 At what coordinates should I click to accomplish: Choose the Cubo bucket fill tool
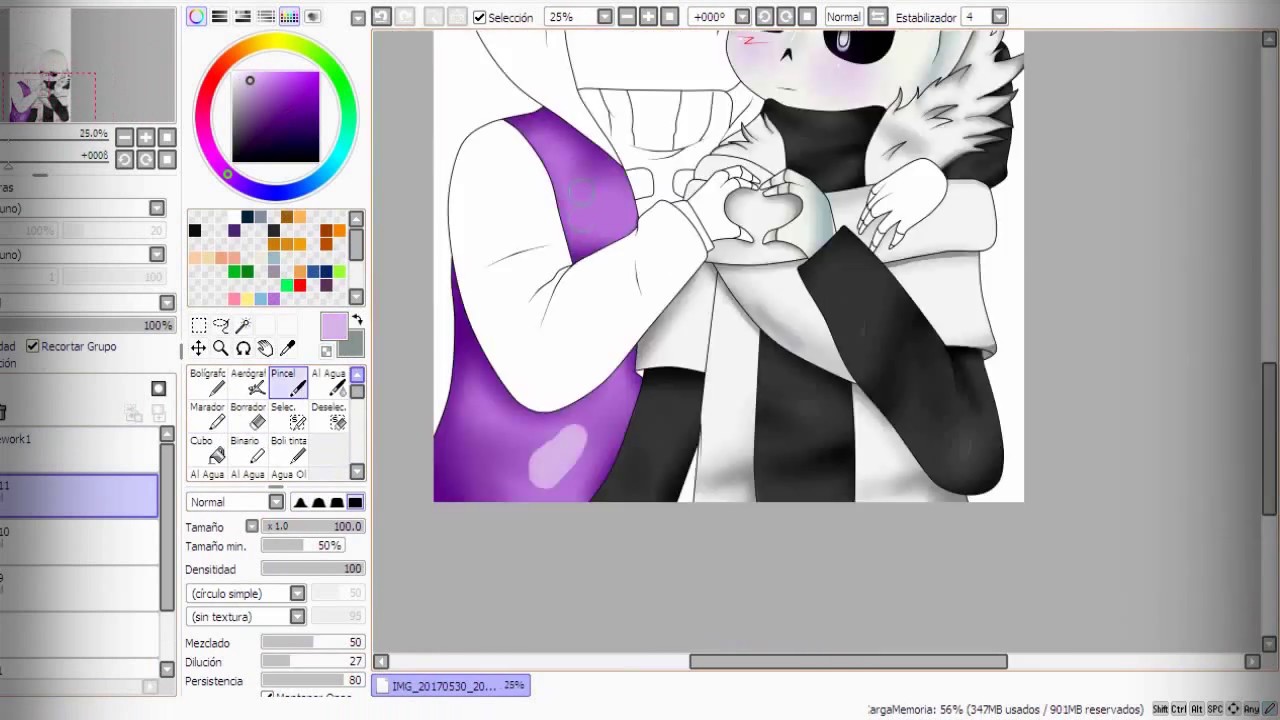click(207, 449)
